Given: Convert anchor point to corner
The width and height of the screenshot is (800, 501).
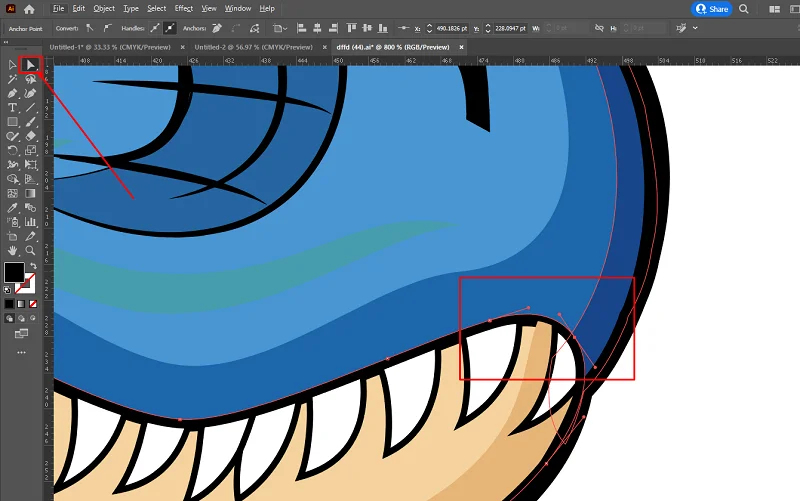Looking at the screenshot, I should pos(90,28).
